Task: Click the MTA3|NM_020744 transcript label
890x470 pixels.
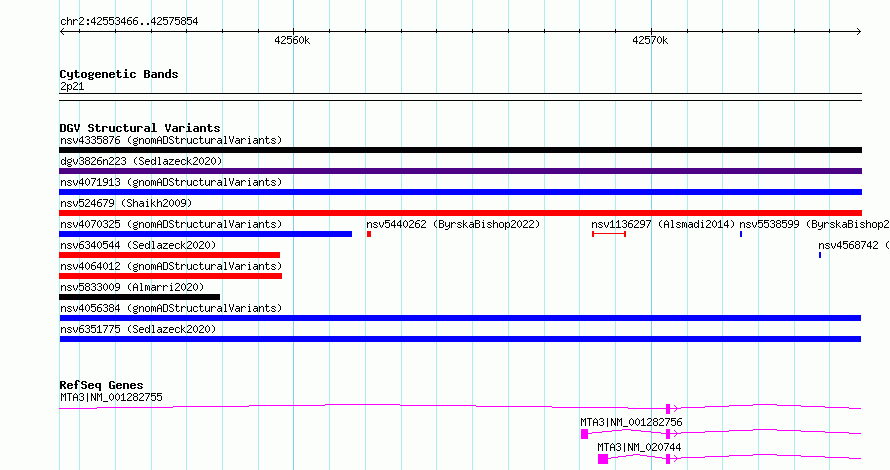Action: (x=639, y=447)
